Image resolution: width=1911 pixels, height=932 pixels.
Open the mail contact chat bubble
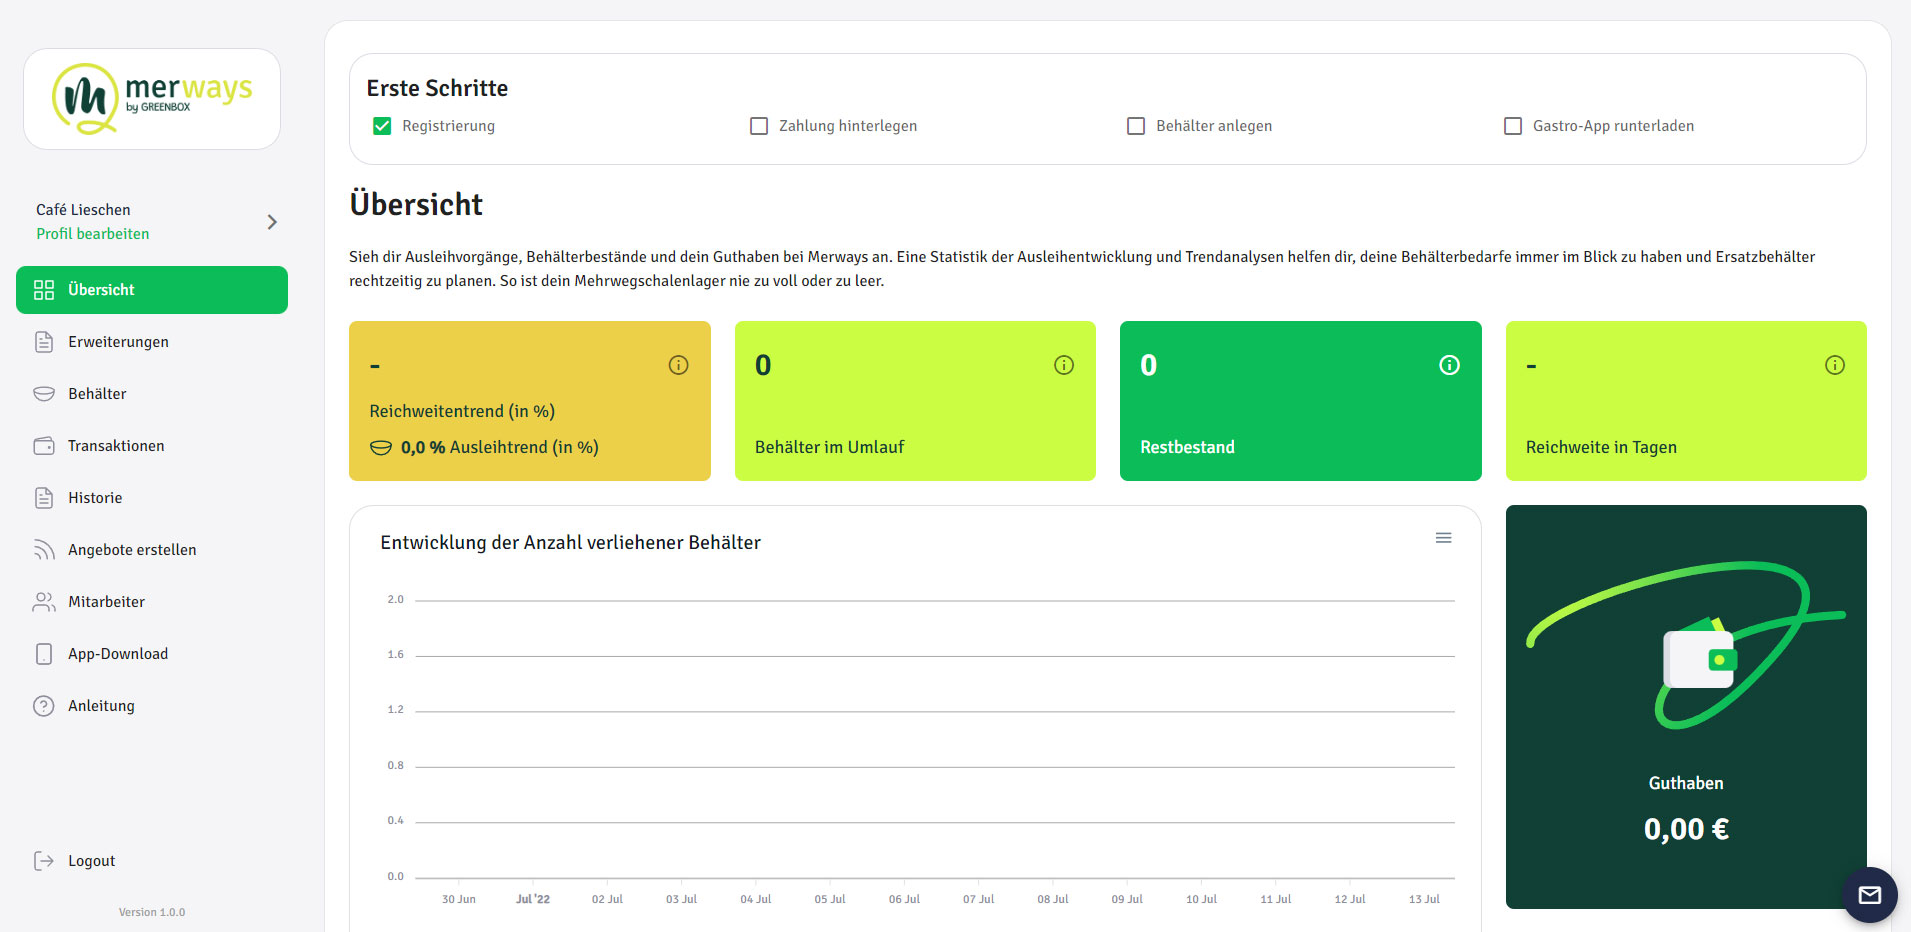click(1869, 894)
